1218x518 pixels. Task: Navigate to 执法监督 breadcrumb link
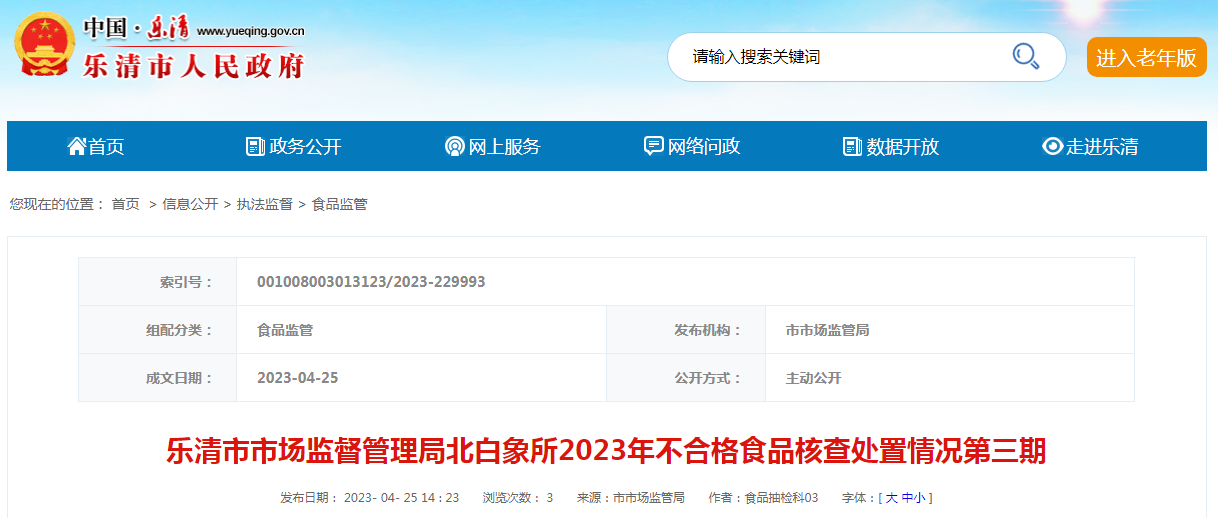(264, 204)
